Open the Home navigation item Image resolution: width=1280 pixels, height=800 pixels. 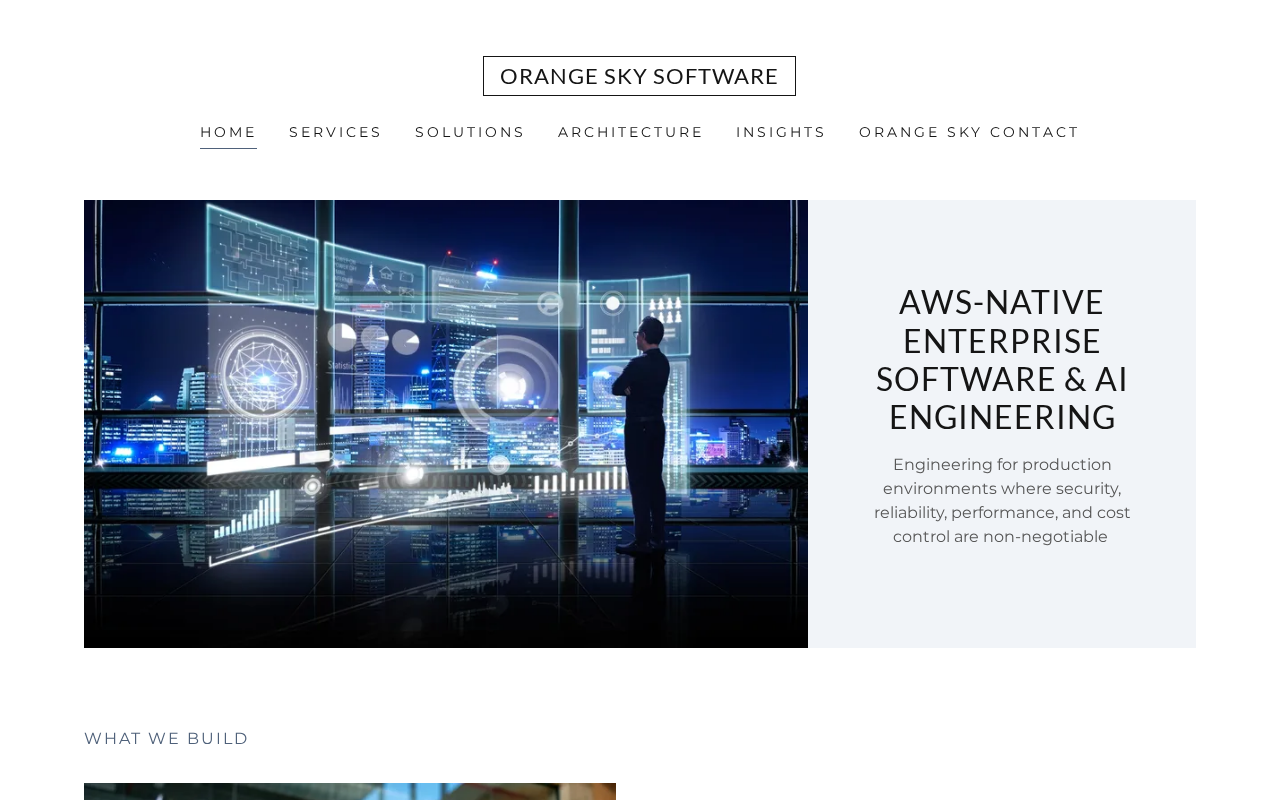[228, 132]
